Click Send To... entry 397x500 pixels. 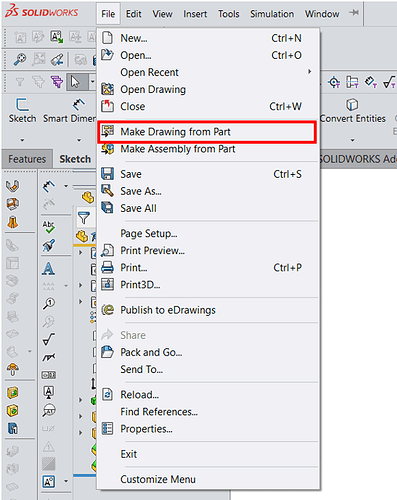(x=207, y=369)
